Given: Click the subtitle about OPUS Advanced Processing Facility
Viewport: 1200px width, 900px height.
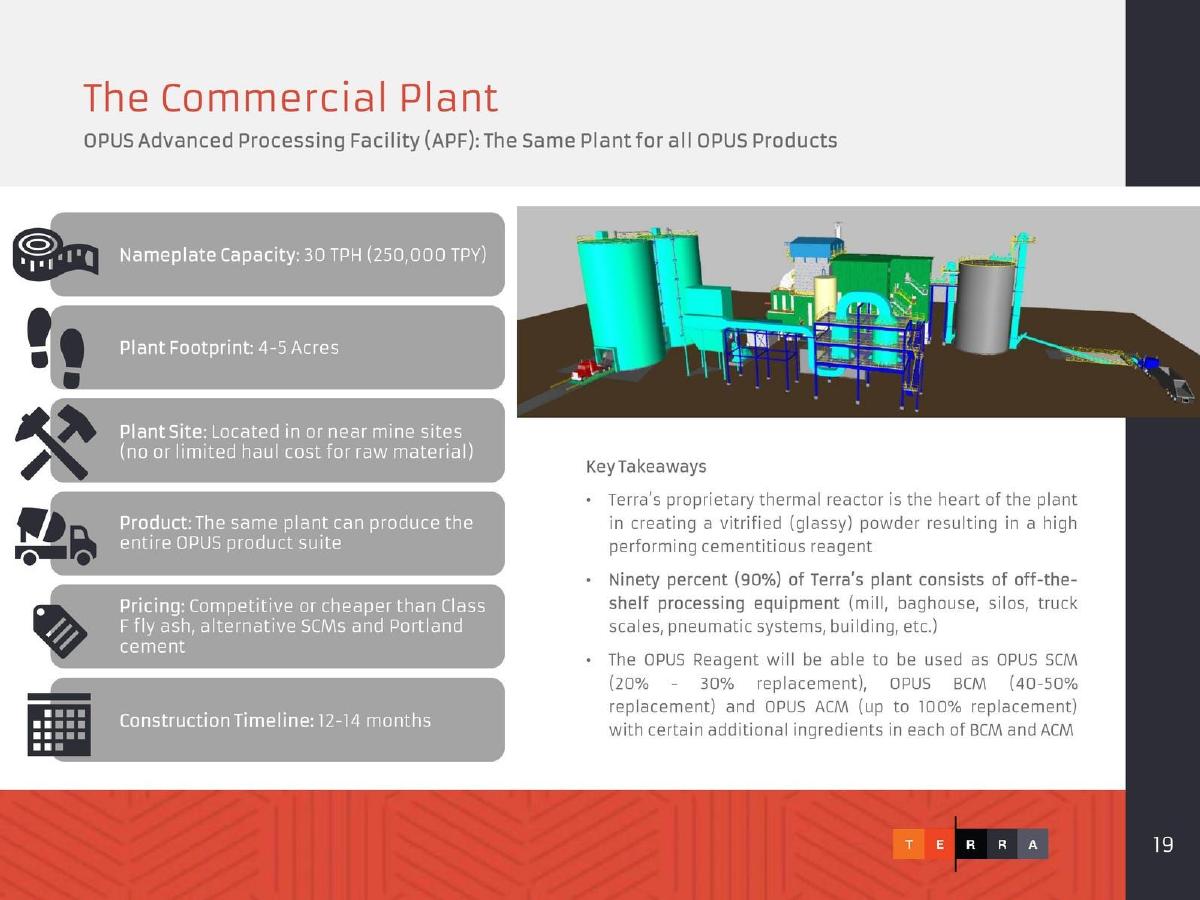Looking at the screenshot, I should click(460, 140).
